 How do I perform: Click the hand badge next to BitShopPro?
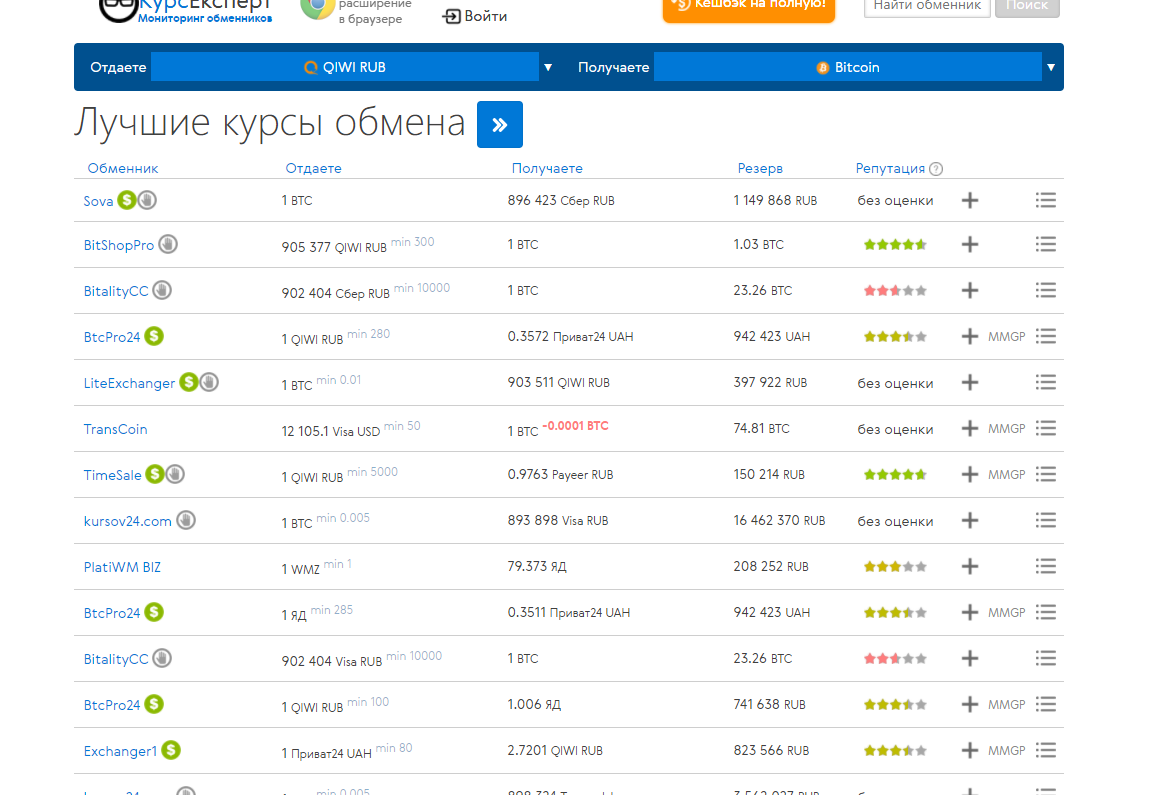tap(168, 244)
